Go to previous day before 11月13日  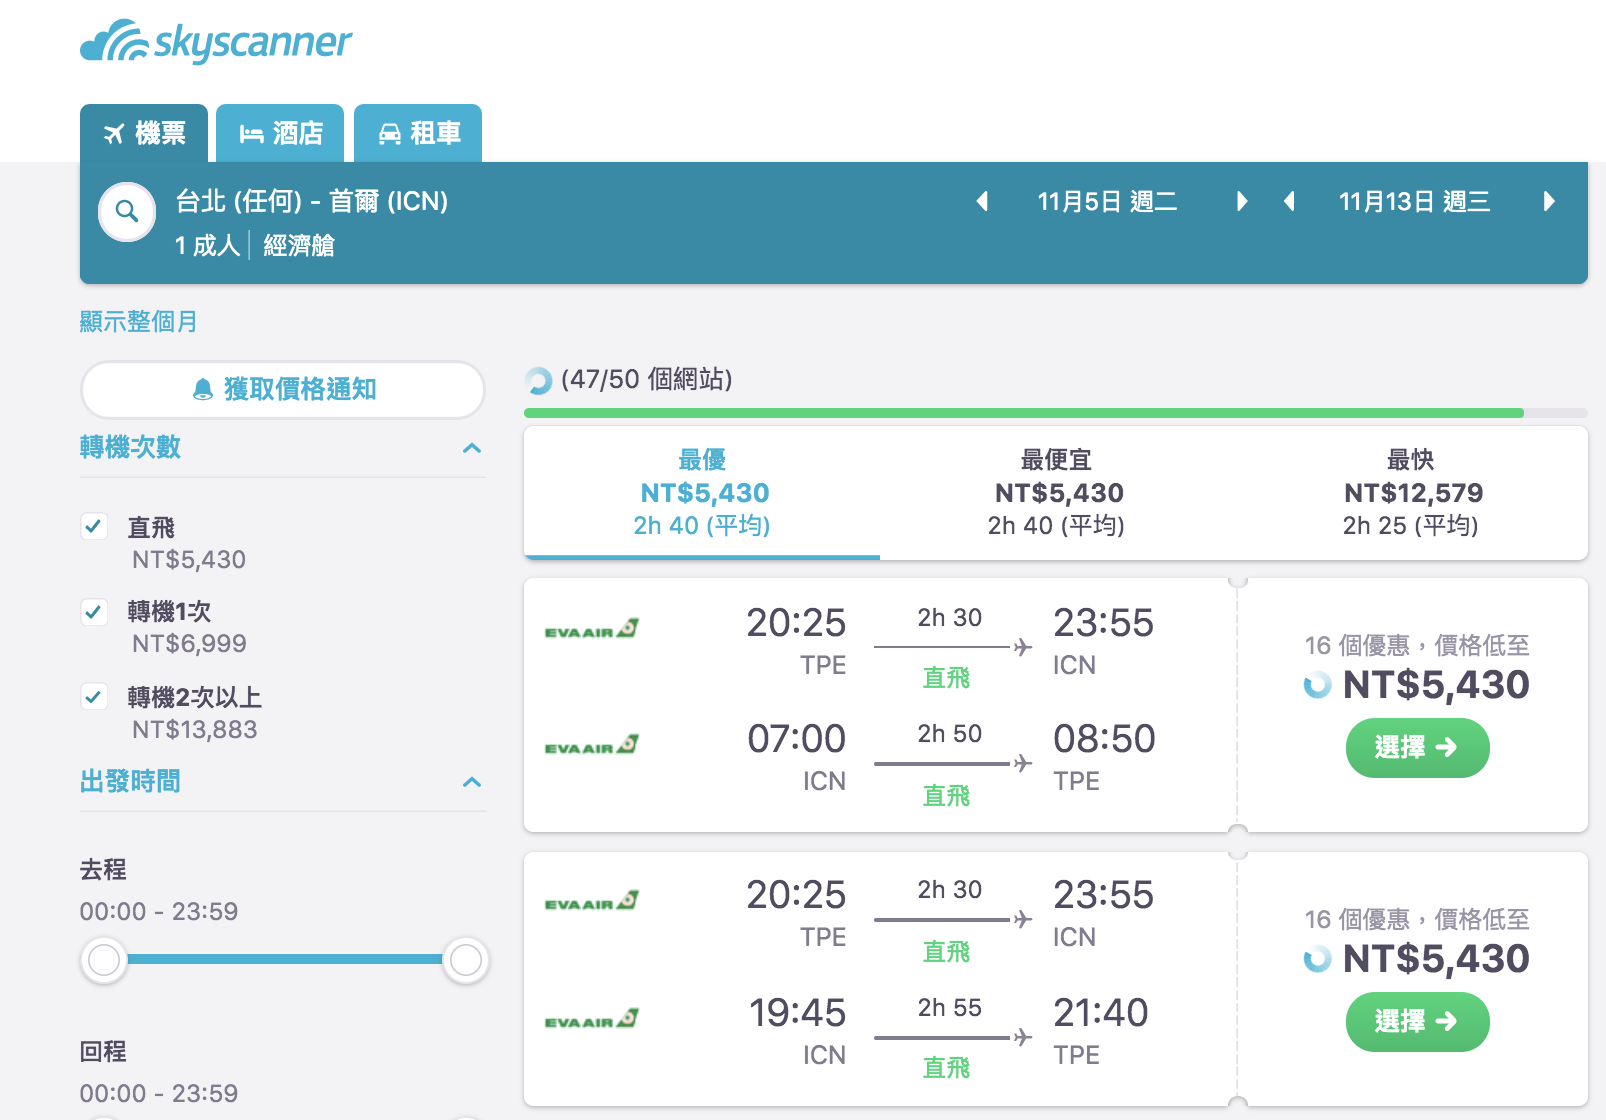(1289, 202)
